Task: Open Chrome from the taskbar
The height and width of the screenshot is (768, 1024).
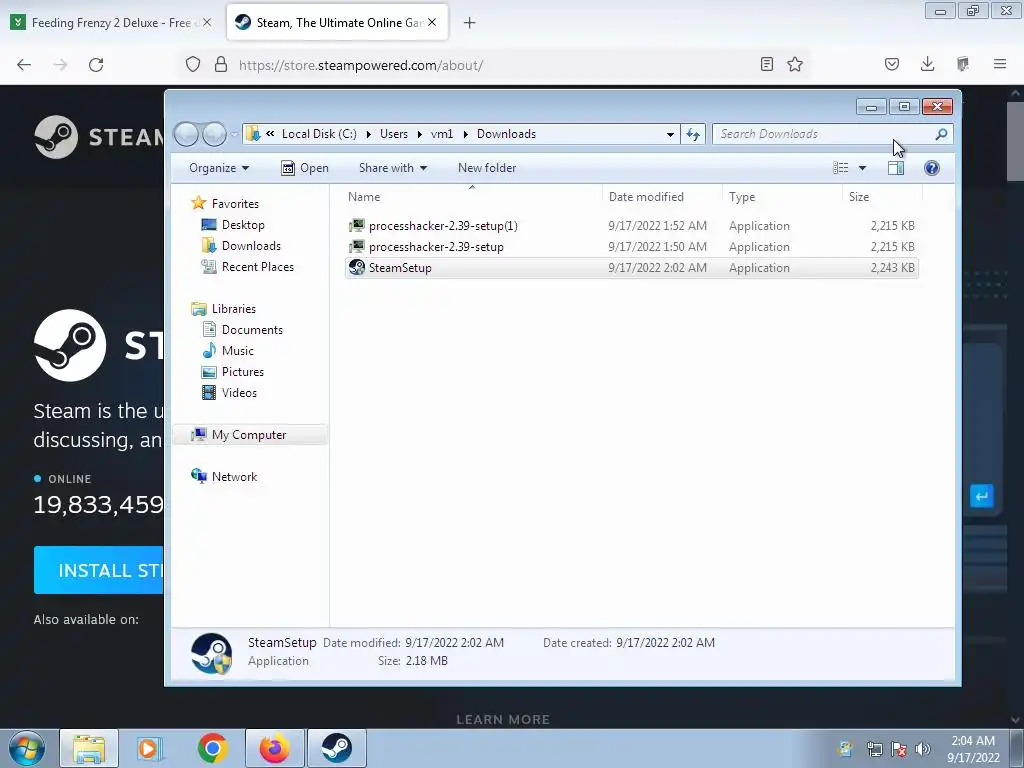Action: (x=212, y=748)
